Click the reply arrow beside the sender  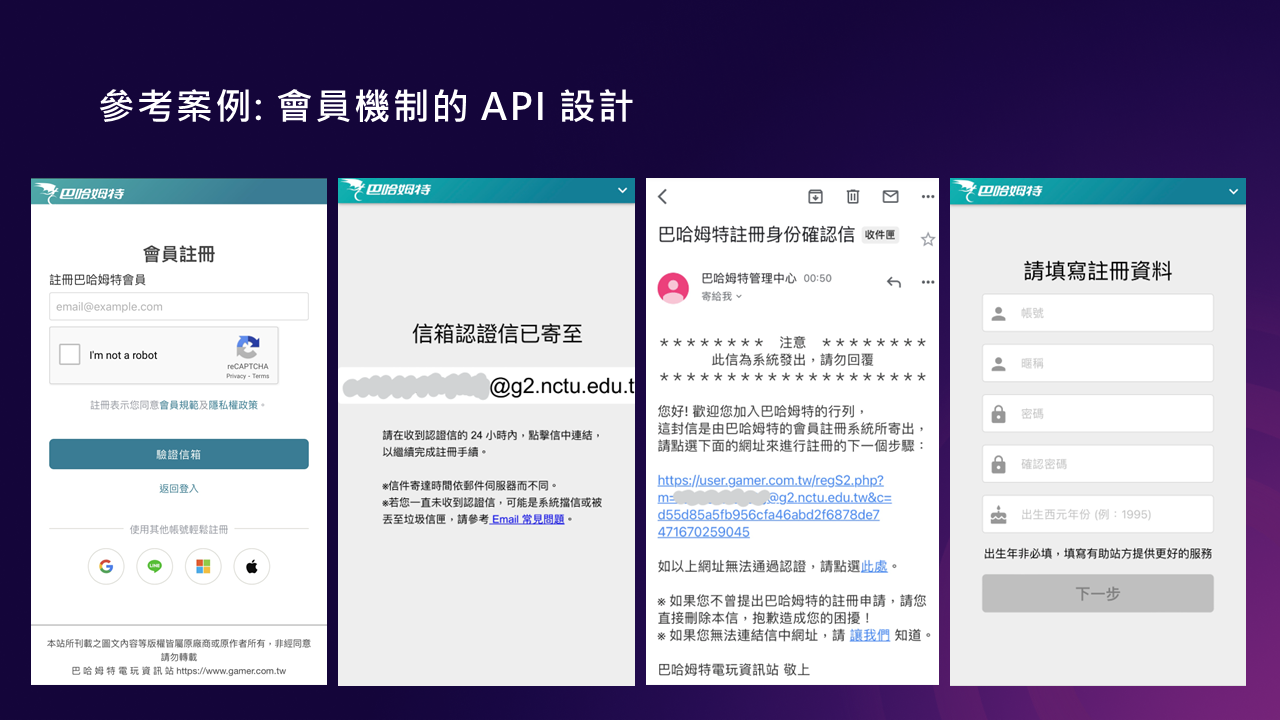pyautogui.click(x=893, y=282)
